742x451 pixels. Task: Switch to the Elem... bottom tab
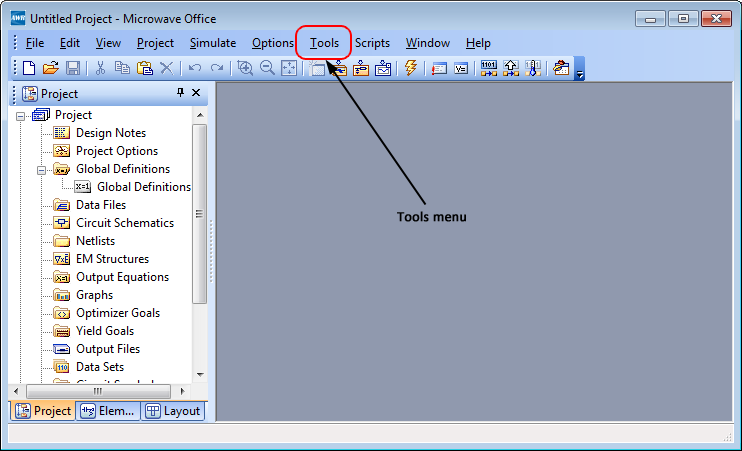(108, 411)
